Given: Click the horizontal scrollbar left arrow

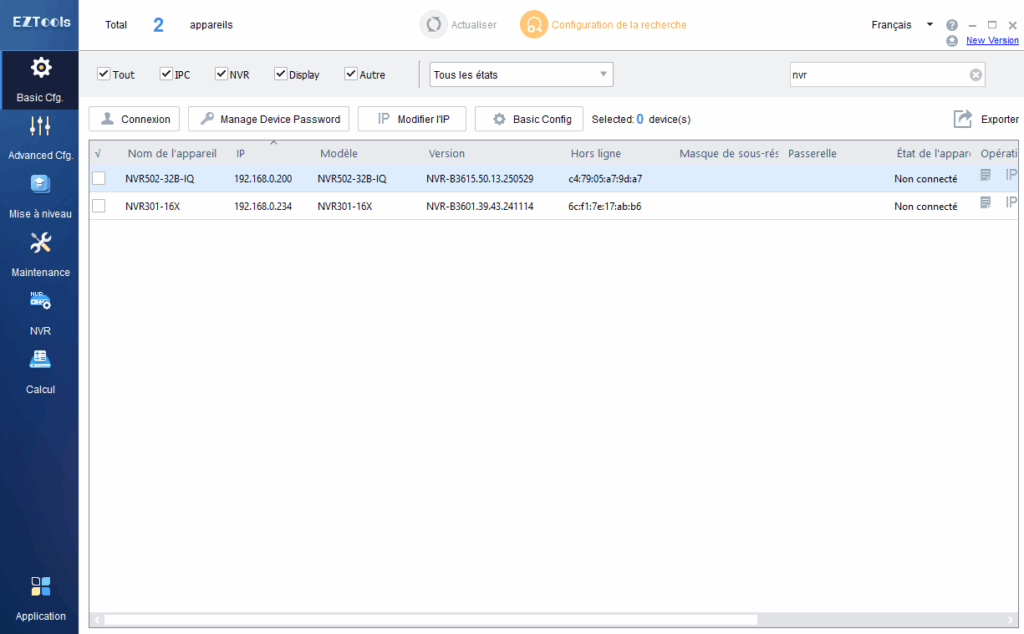Looking at the screenshot, I should pyautogui.click(x=97, y=620).
